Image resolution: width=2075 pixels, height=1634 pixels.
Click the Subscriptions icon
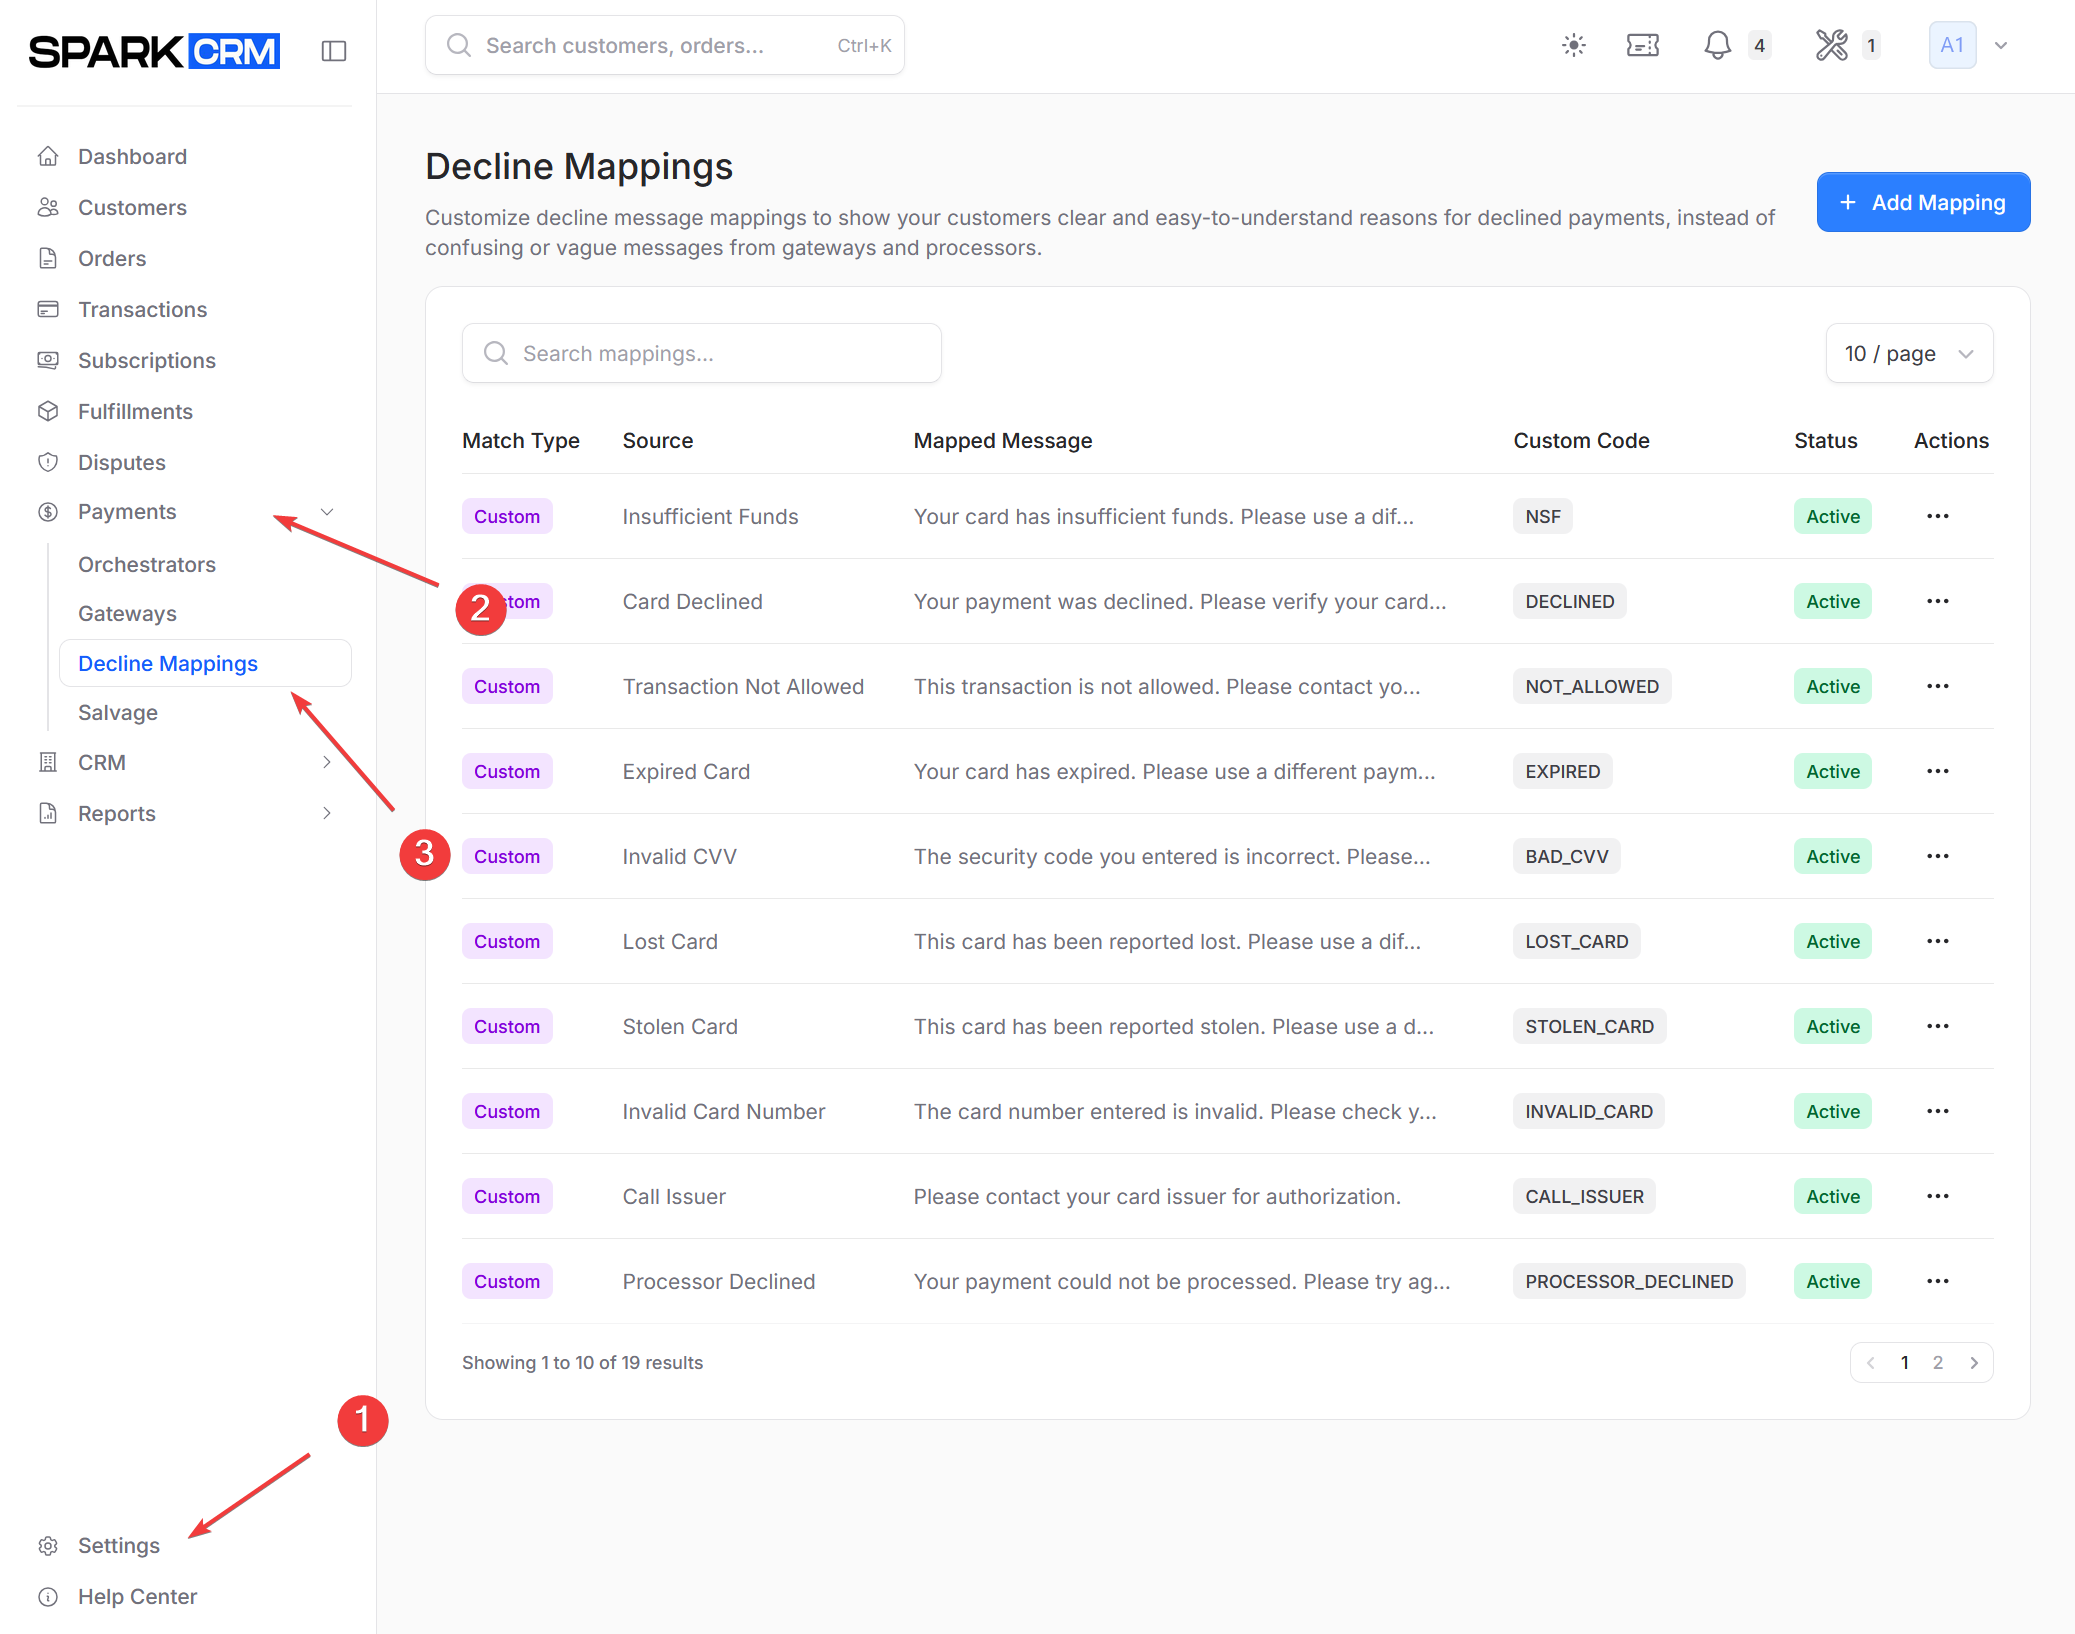coord(48,360)
